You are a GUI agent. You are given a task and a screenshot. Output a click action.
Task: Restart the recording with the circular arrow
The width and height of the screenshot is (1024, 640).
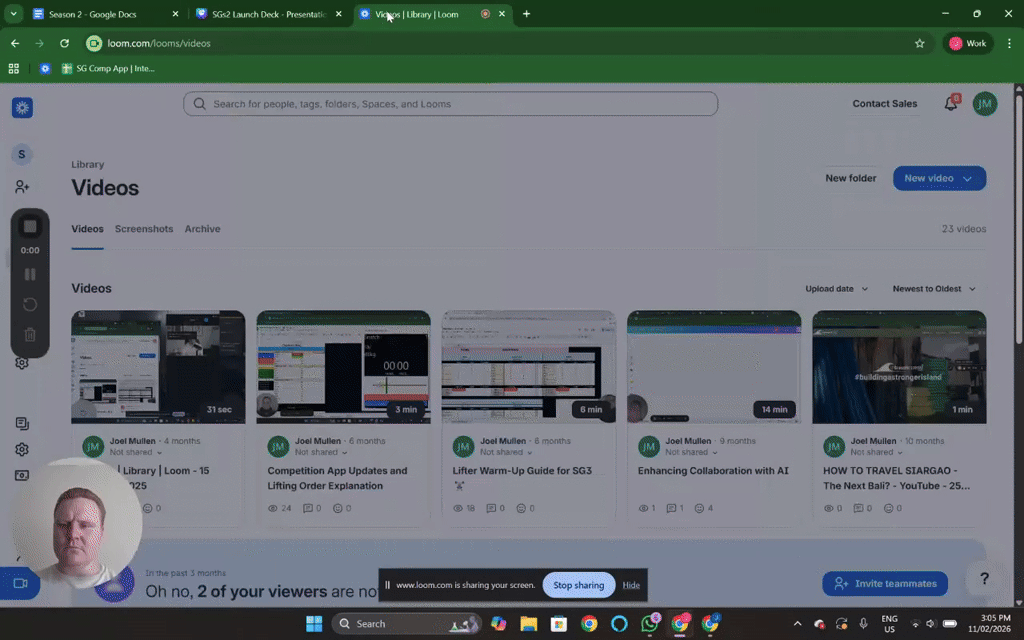tap(30, 304)
